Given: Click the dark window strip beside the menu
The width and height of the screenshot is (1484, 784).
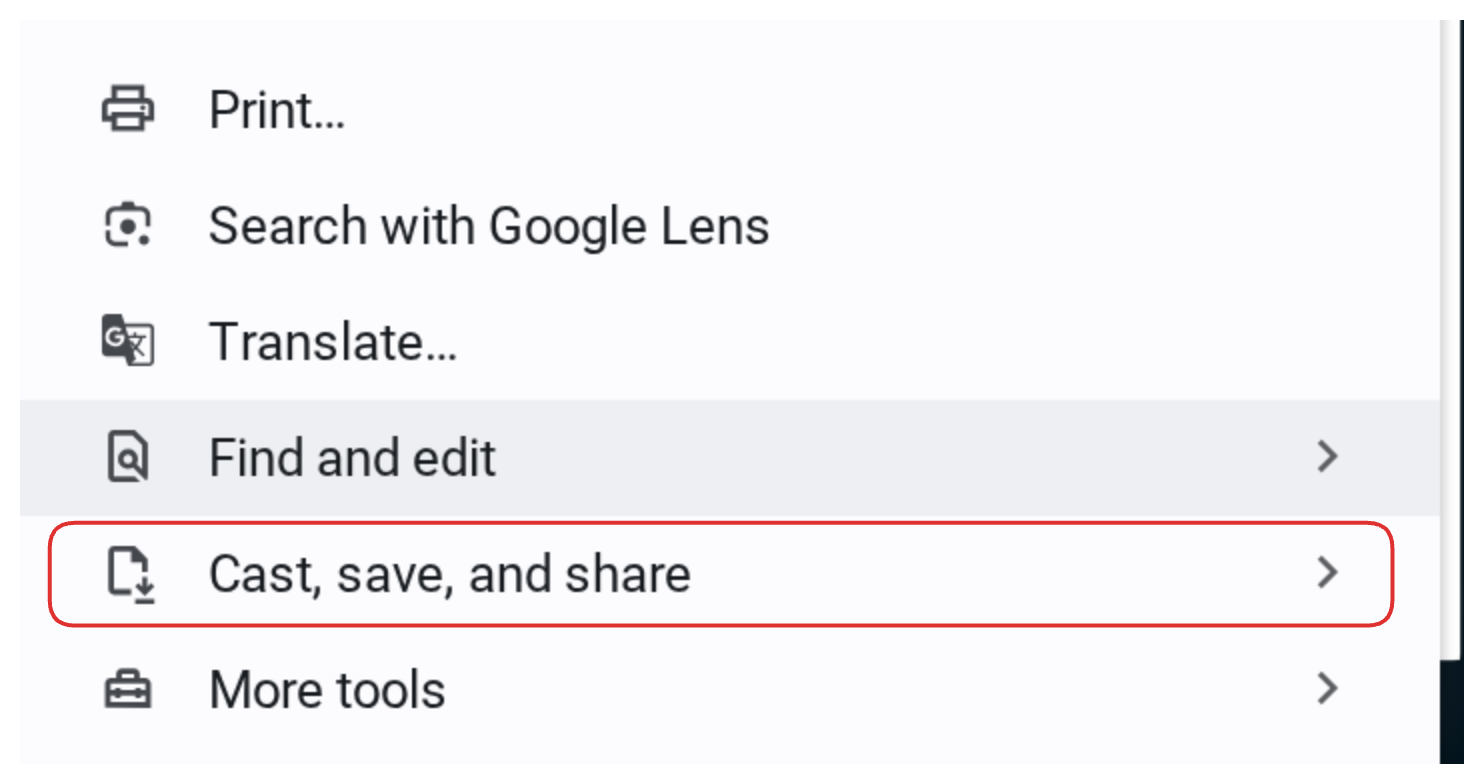Looking at the screenshot, I should coord(1461,720).
